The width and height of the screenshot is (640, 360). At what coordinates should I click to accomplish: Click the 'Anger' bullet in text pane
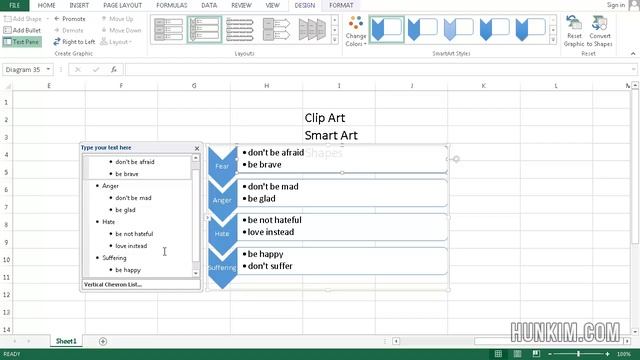click(110, 186)
